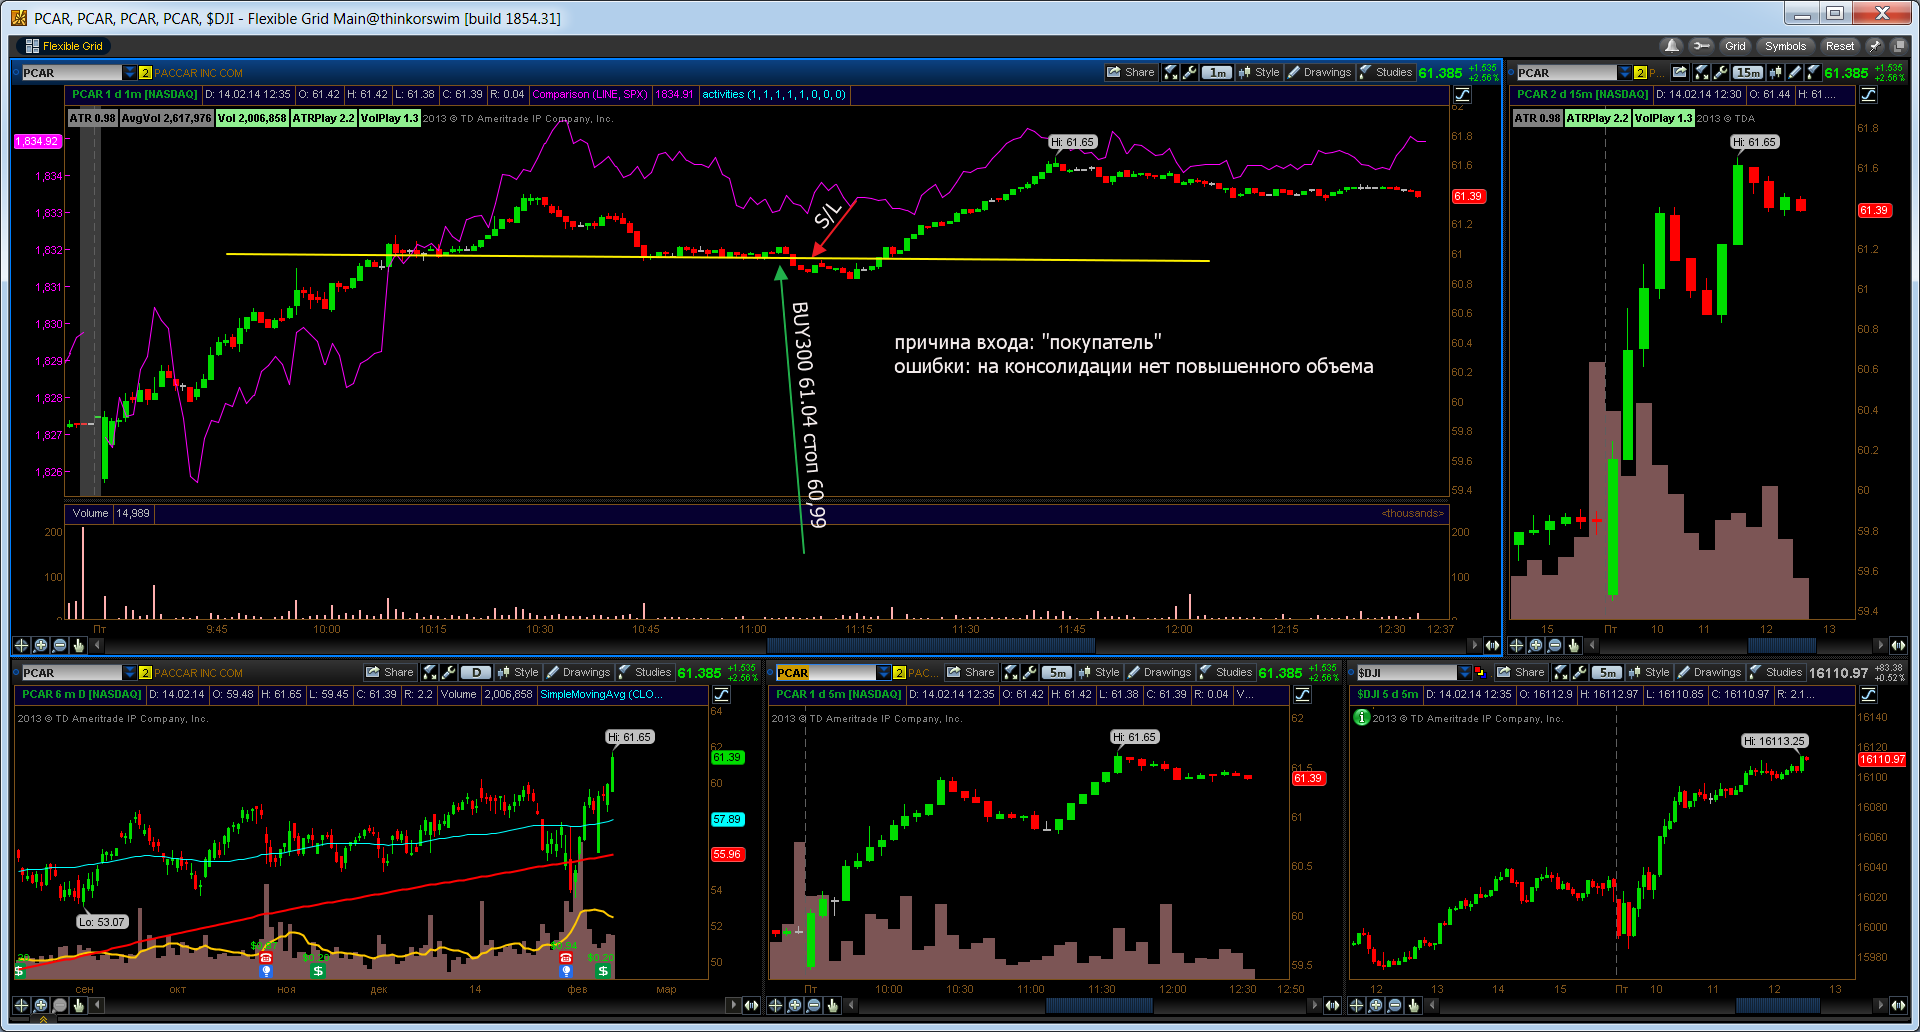
Task: Click the green dividend icon near февраль
Action: click(602, 970)
